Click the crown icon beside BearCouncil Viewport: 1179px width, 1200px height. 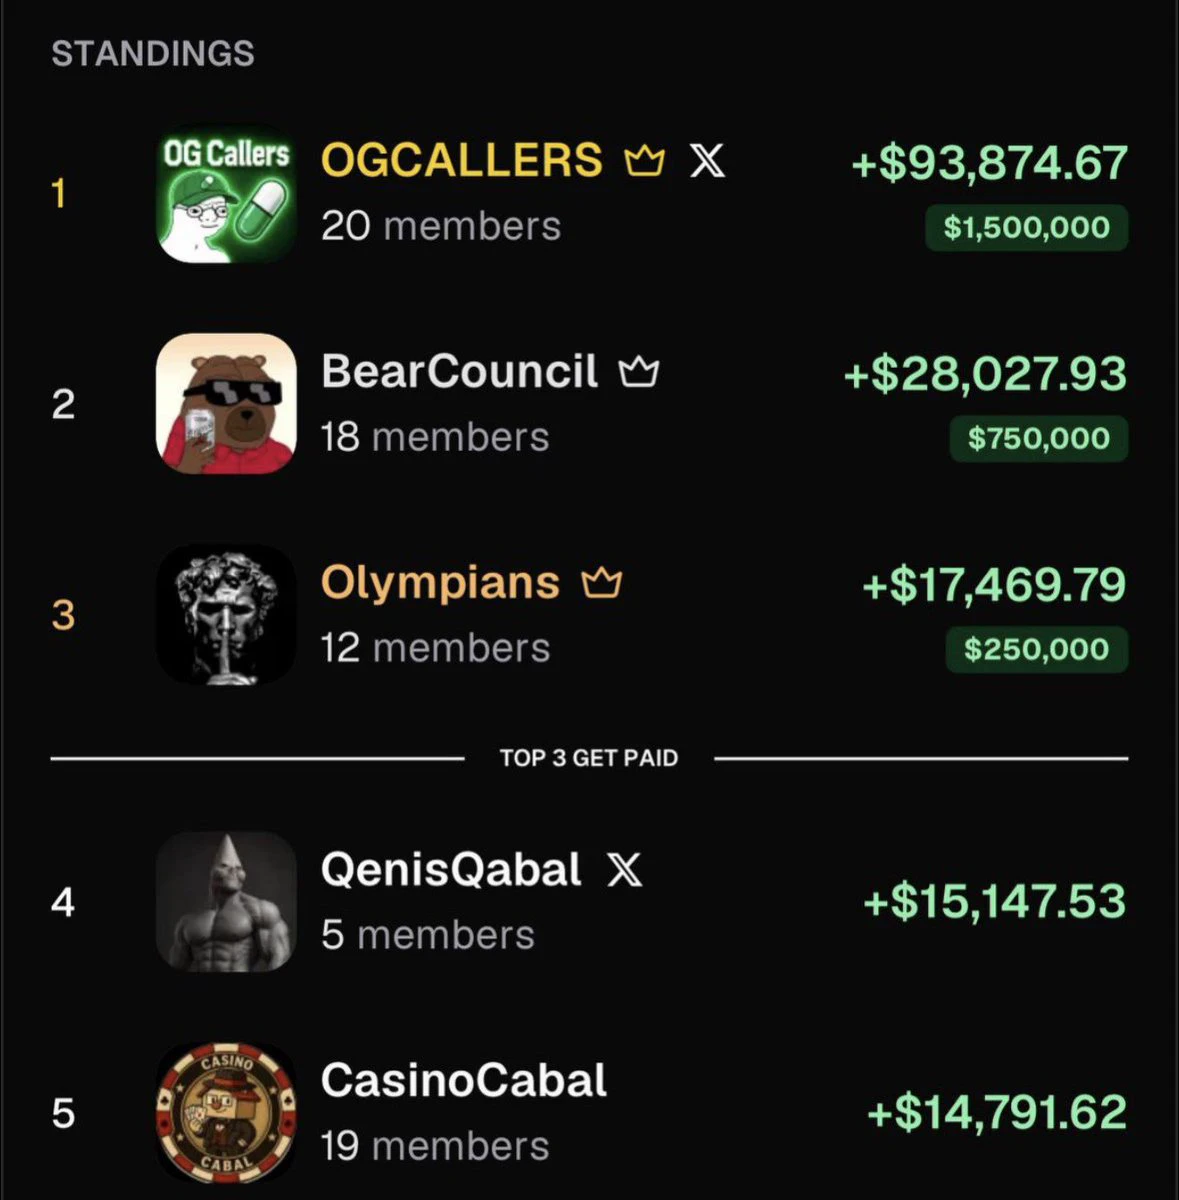coord(639,372)
